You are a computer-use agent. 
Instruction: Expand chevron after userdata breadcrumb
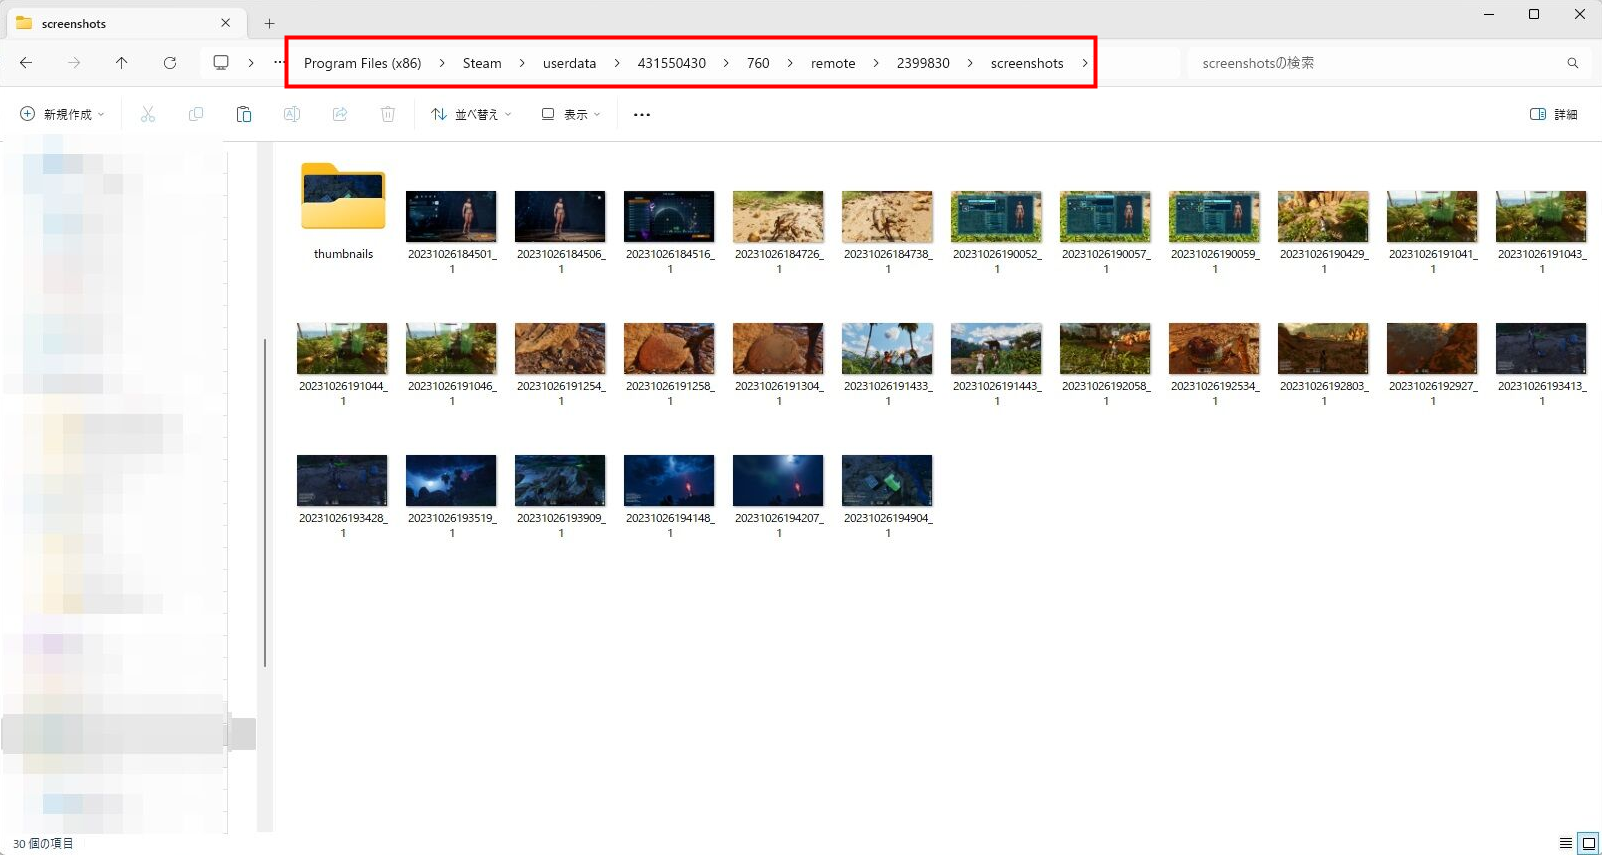[617, 63]
